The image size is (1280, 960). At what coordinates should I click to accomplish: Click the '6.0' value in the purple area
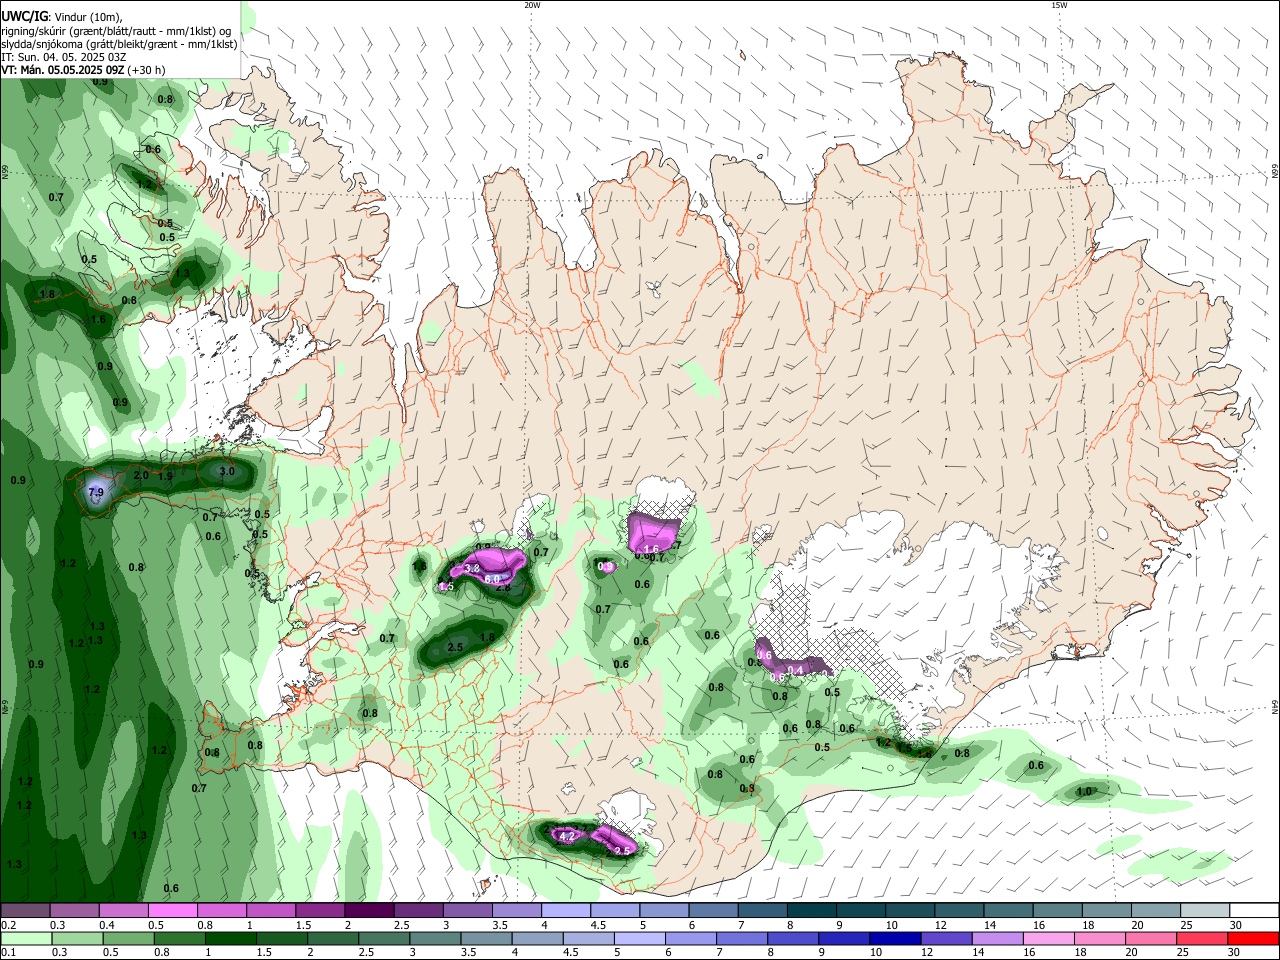[x=492, y=579]
